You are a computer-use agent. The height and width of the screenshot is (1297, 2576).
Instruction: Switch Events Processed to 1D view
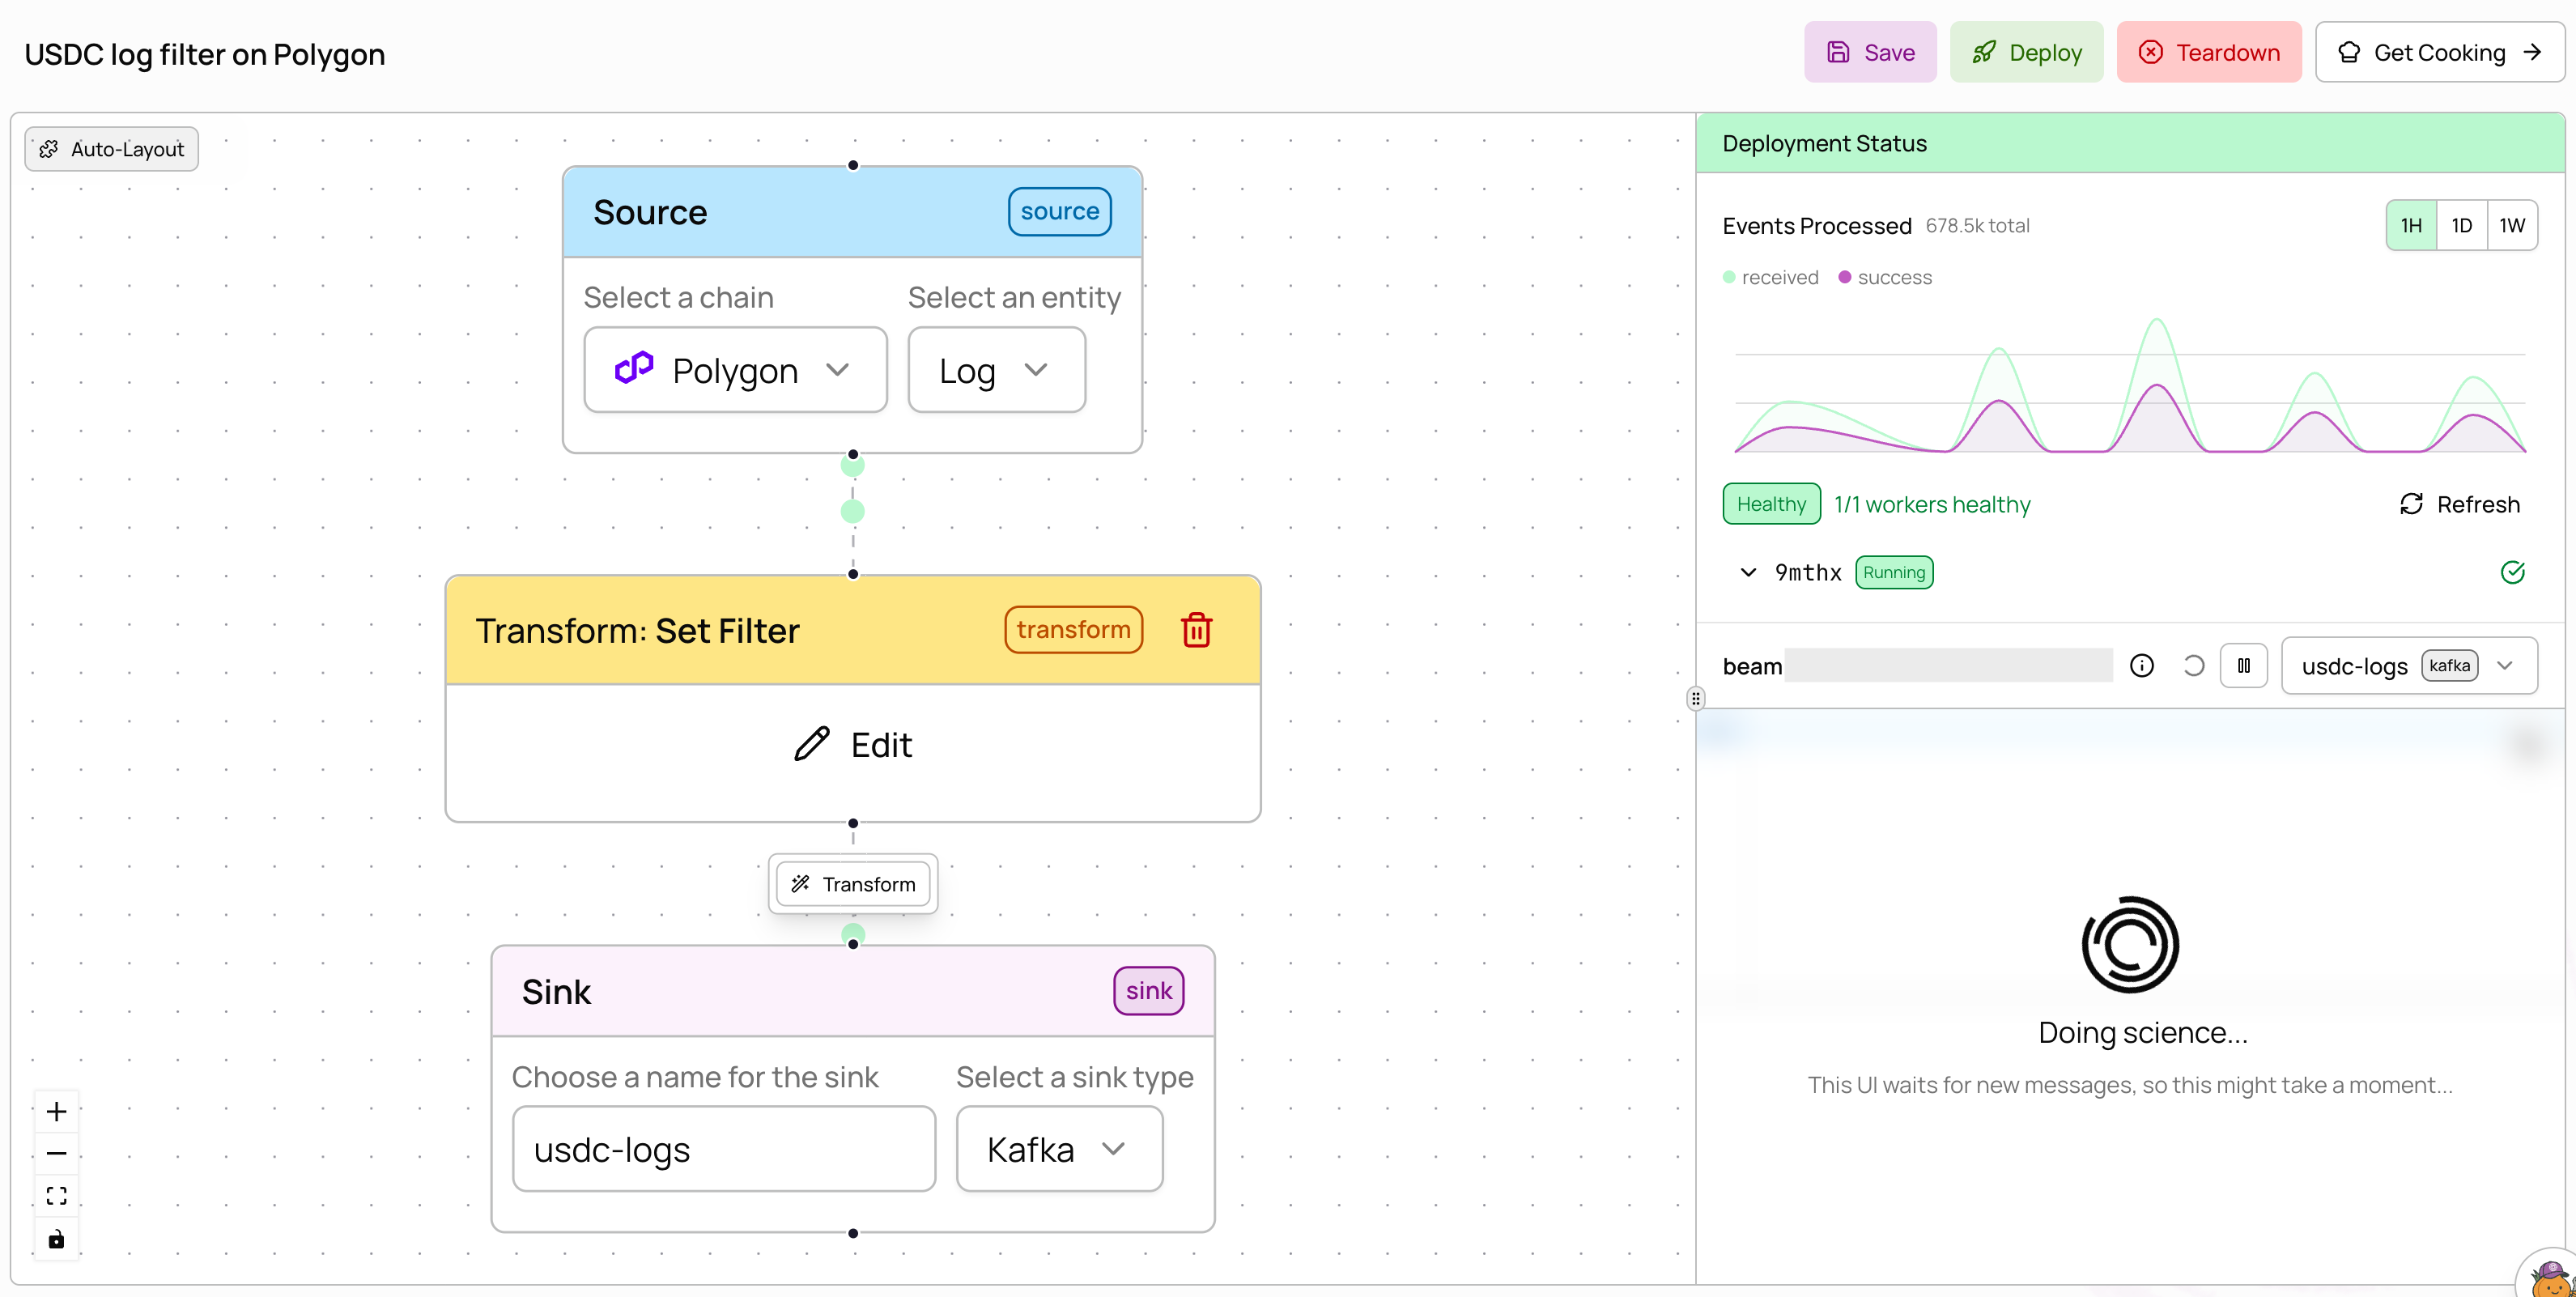point(2462,225)
